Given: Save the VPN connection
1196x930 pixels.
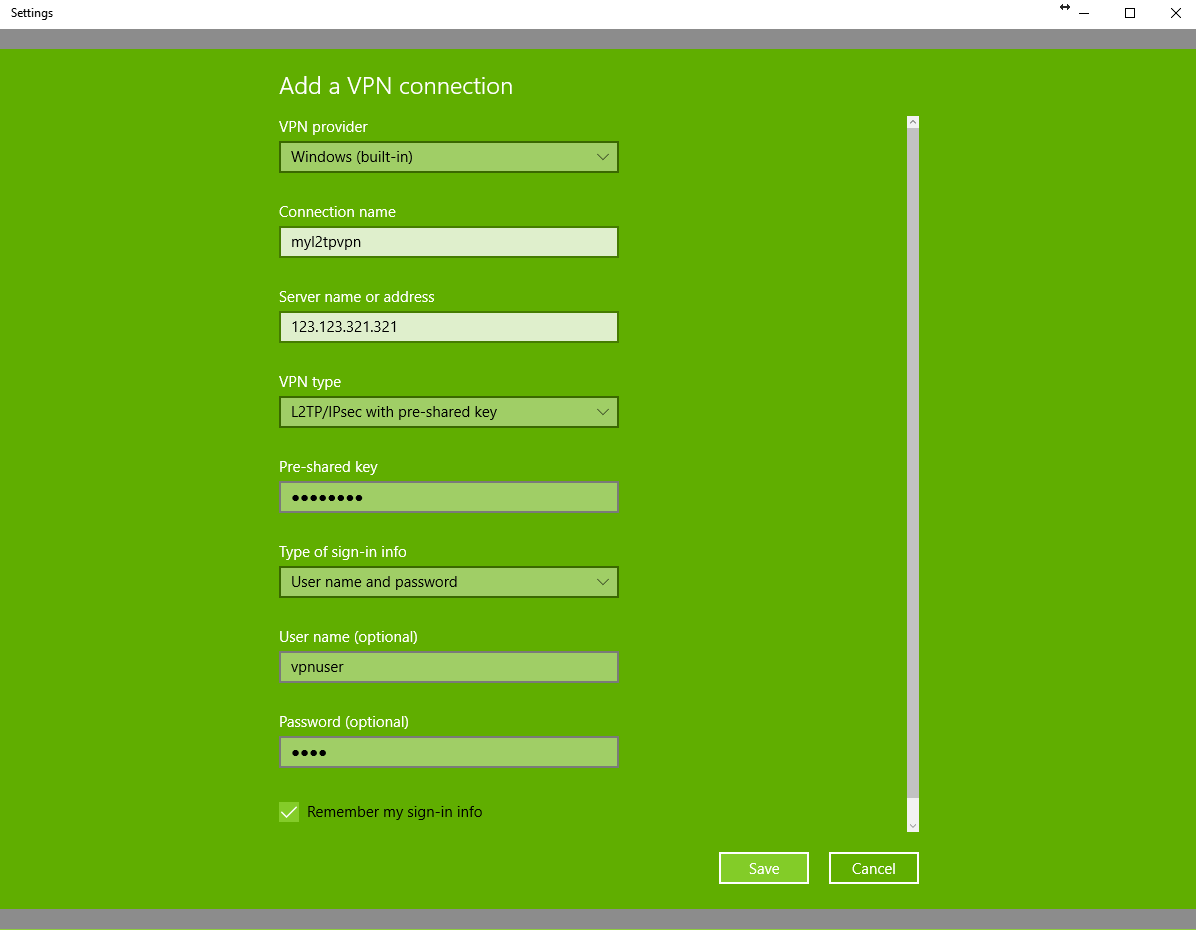Looking at the screenshot, I should 764,868.
